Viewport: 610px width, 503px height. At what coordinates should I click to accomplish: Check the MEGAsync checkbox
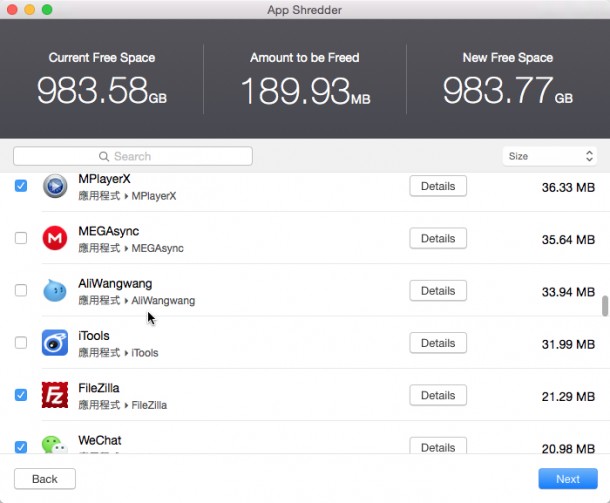(x=21, y=238)
